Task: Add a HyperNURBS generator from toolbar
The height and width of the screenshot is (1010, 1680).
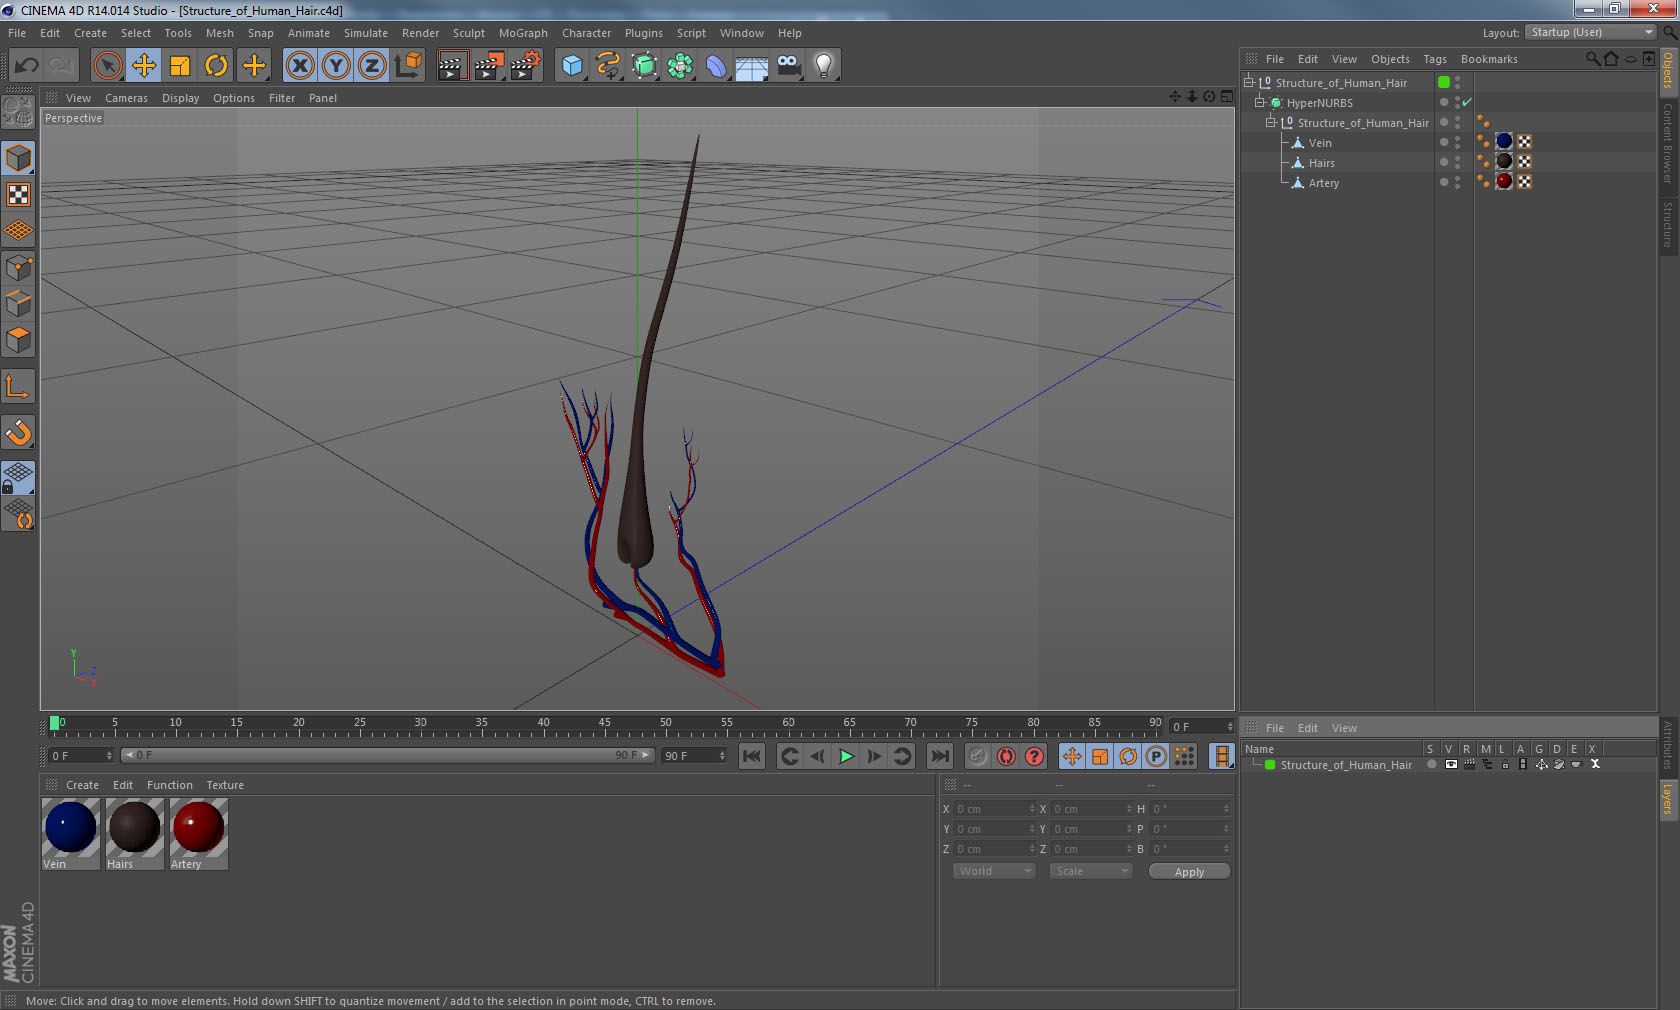Action: pyautogui.click(x=644, y=66)
